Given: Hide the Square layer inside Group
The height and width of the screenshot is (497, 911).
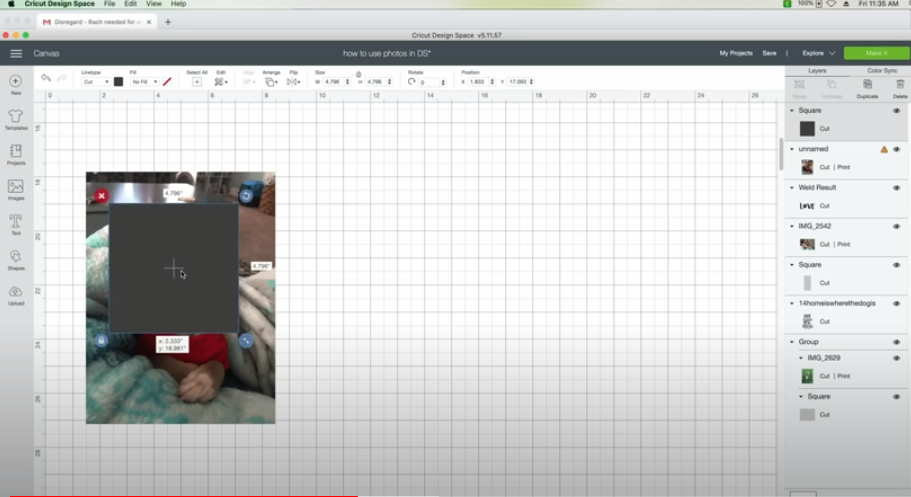Looking at the screenshot, I should click(896, 396).
